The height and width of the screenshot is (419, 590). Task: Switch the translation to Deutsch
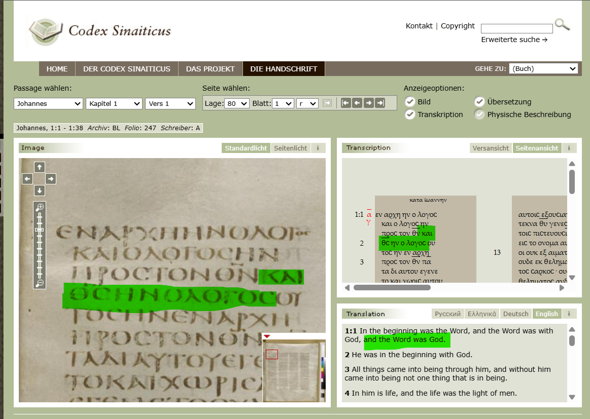516,314
